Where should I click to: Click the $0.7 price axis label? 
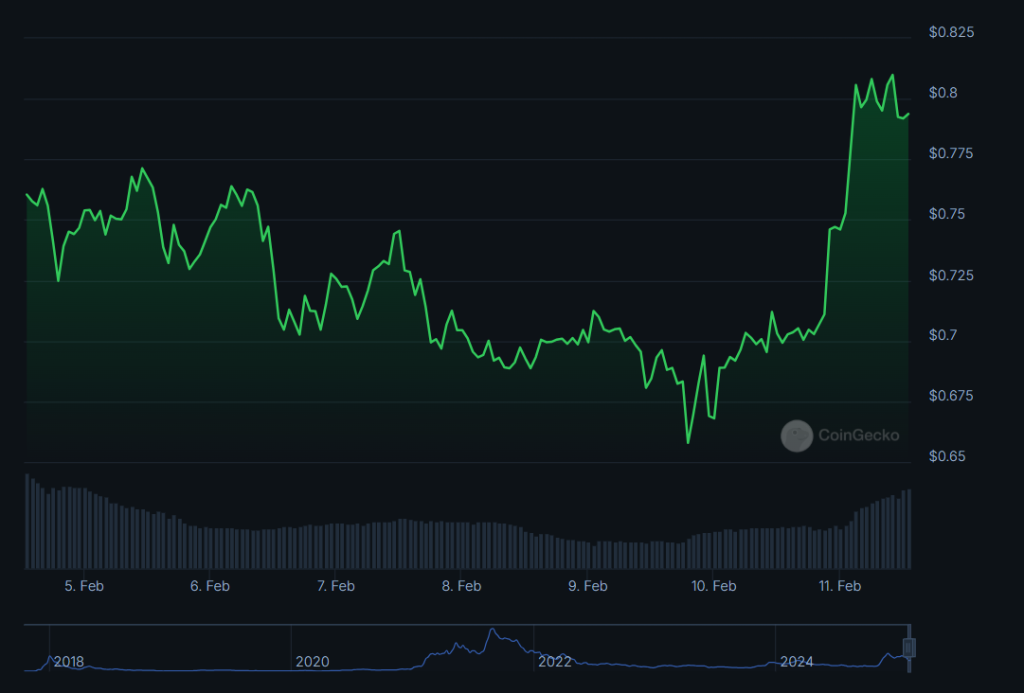point(943,335)
